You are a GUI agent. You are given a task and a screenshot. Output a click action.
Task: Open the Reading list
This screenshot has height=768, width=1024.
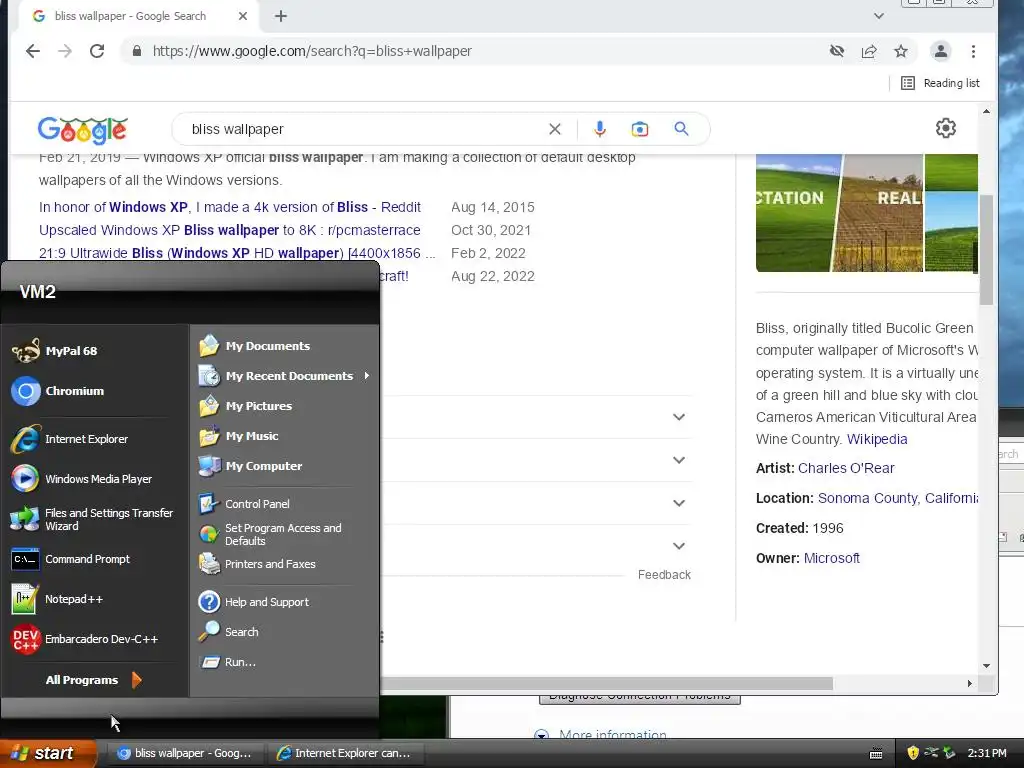(x=940, y=83)
